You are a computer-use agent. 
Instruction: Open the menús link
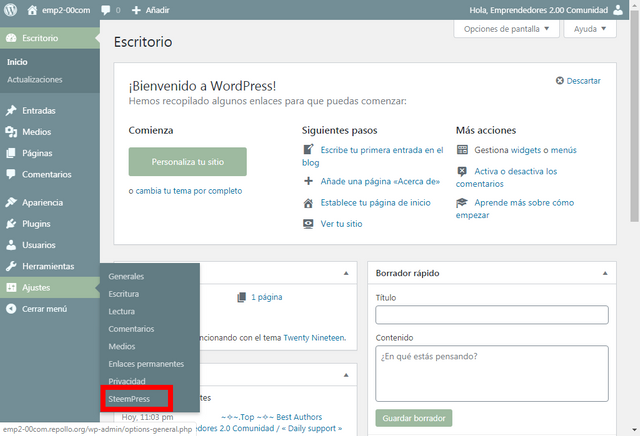pyautogui.click(x=564, y=150)
